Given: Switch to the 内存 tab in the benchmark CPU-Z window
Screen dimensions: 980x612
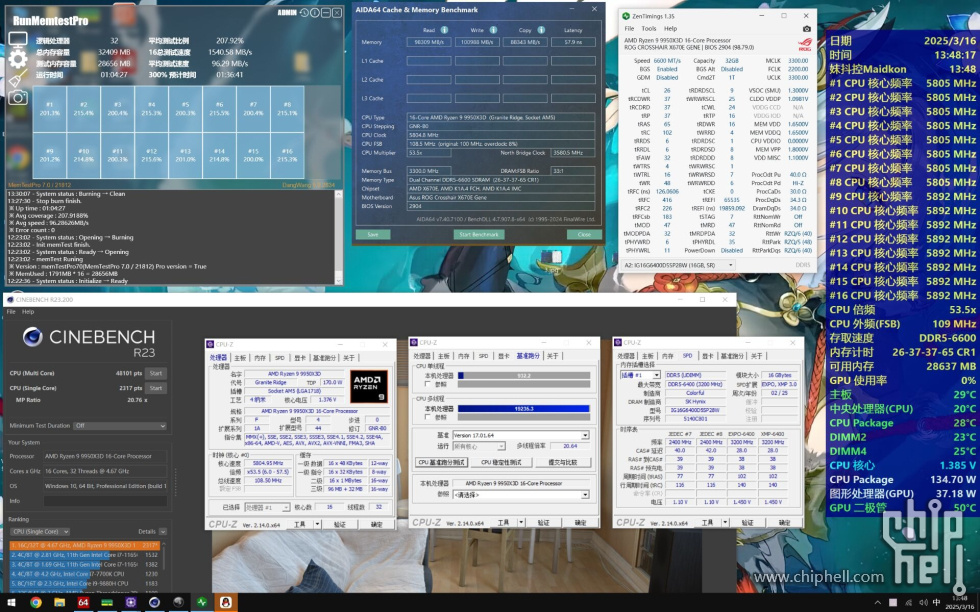Looking at the screenshot, I should coord(463,356).
